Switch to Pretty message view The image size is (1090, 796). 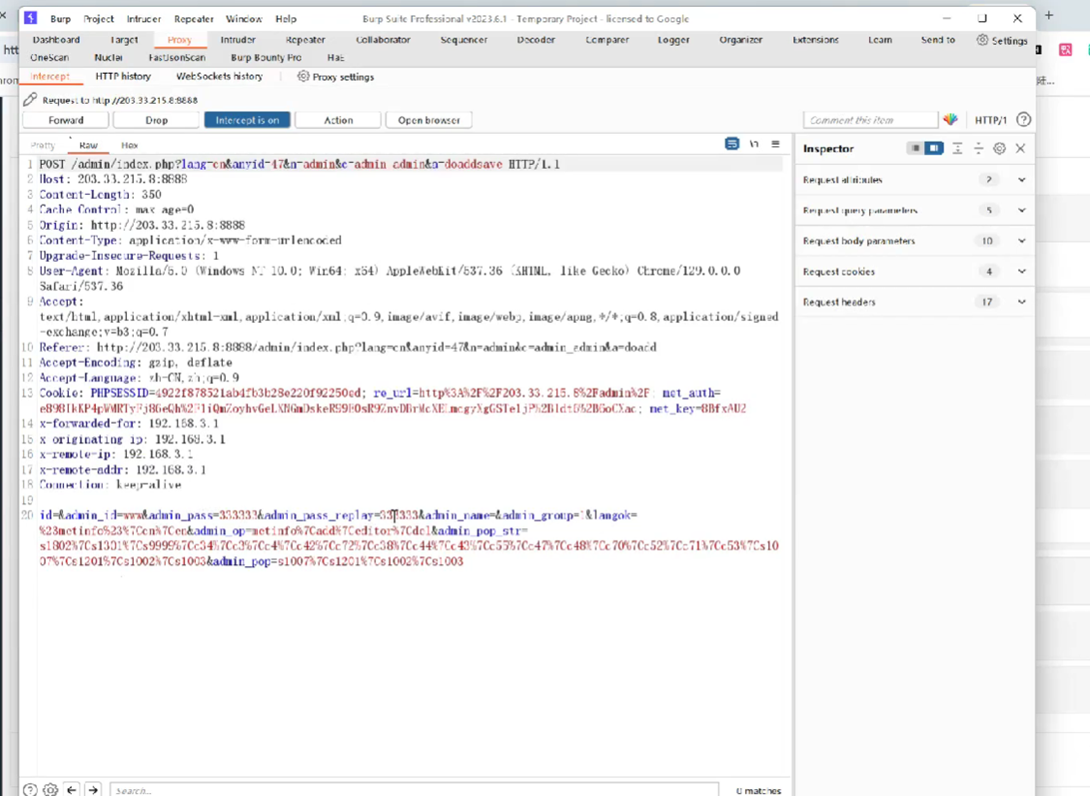42,145
